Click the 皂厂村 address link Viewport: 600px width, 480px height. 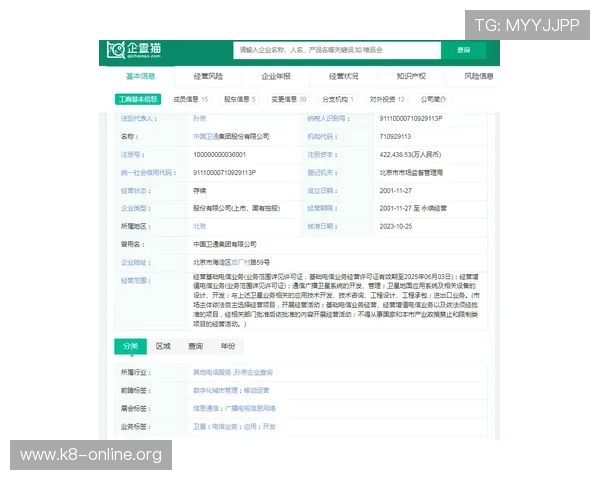click(x=241, y=262)
